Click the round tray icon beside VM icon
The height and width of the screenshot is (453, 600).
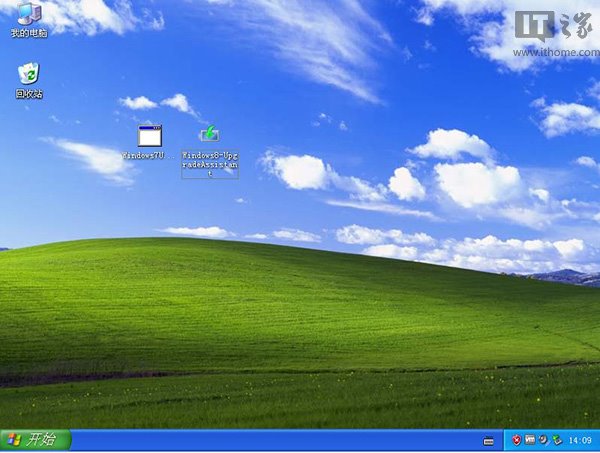click(x=543, y=440)
